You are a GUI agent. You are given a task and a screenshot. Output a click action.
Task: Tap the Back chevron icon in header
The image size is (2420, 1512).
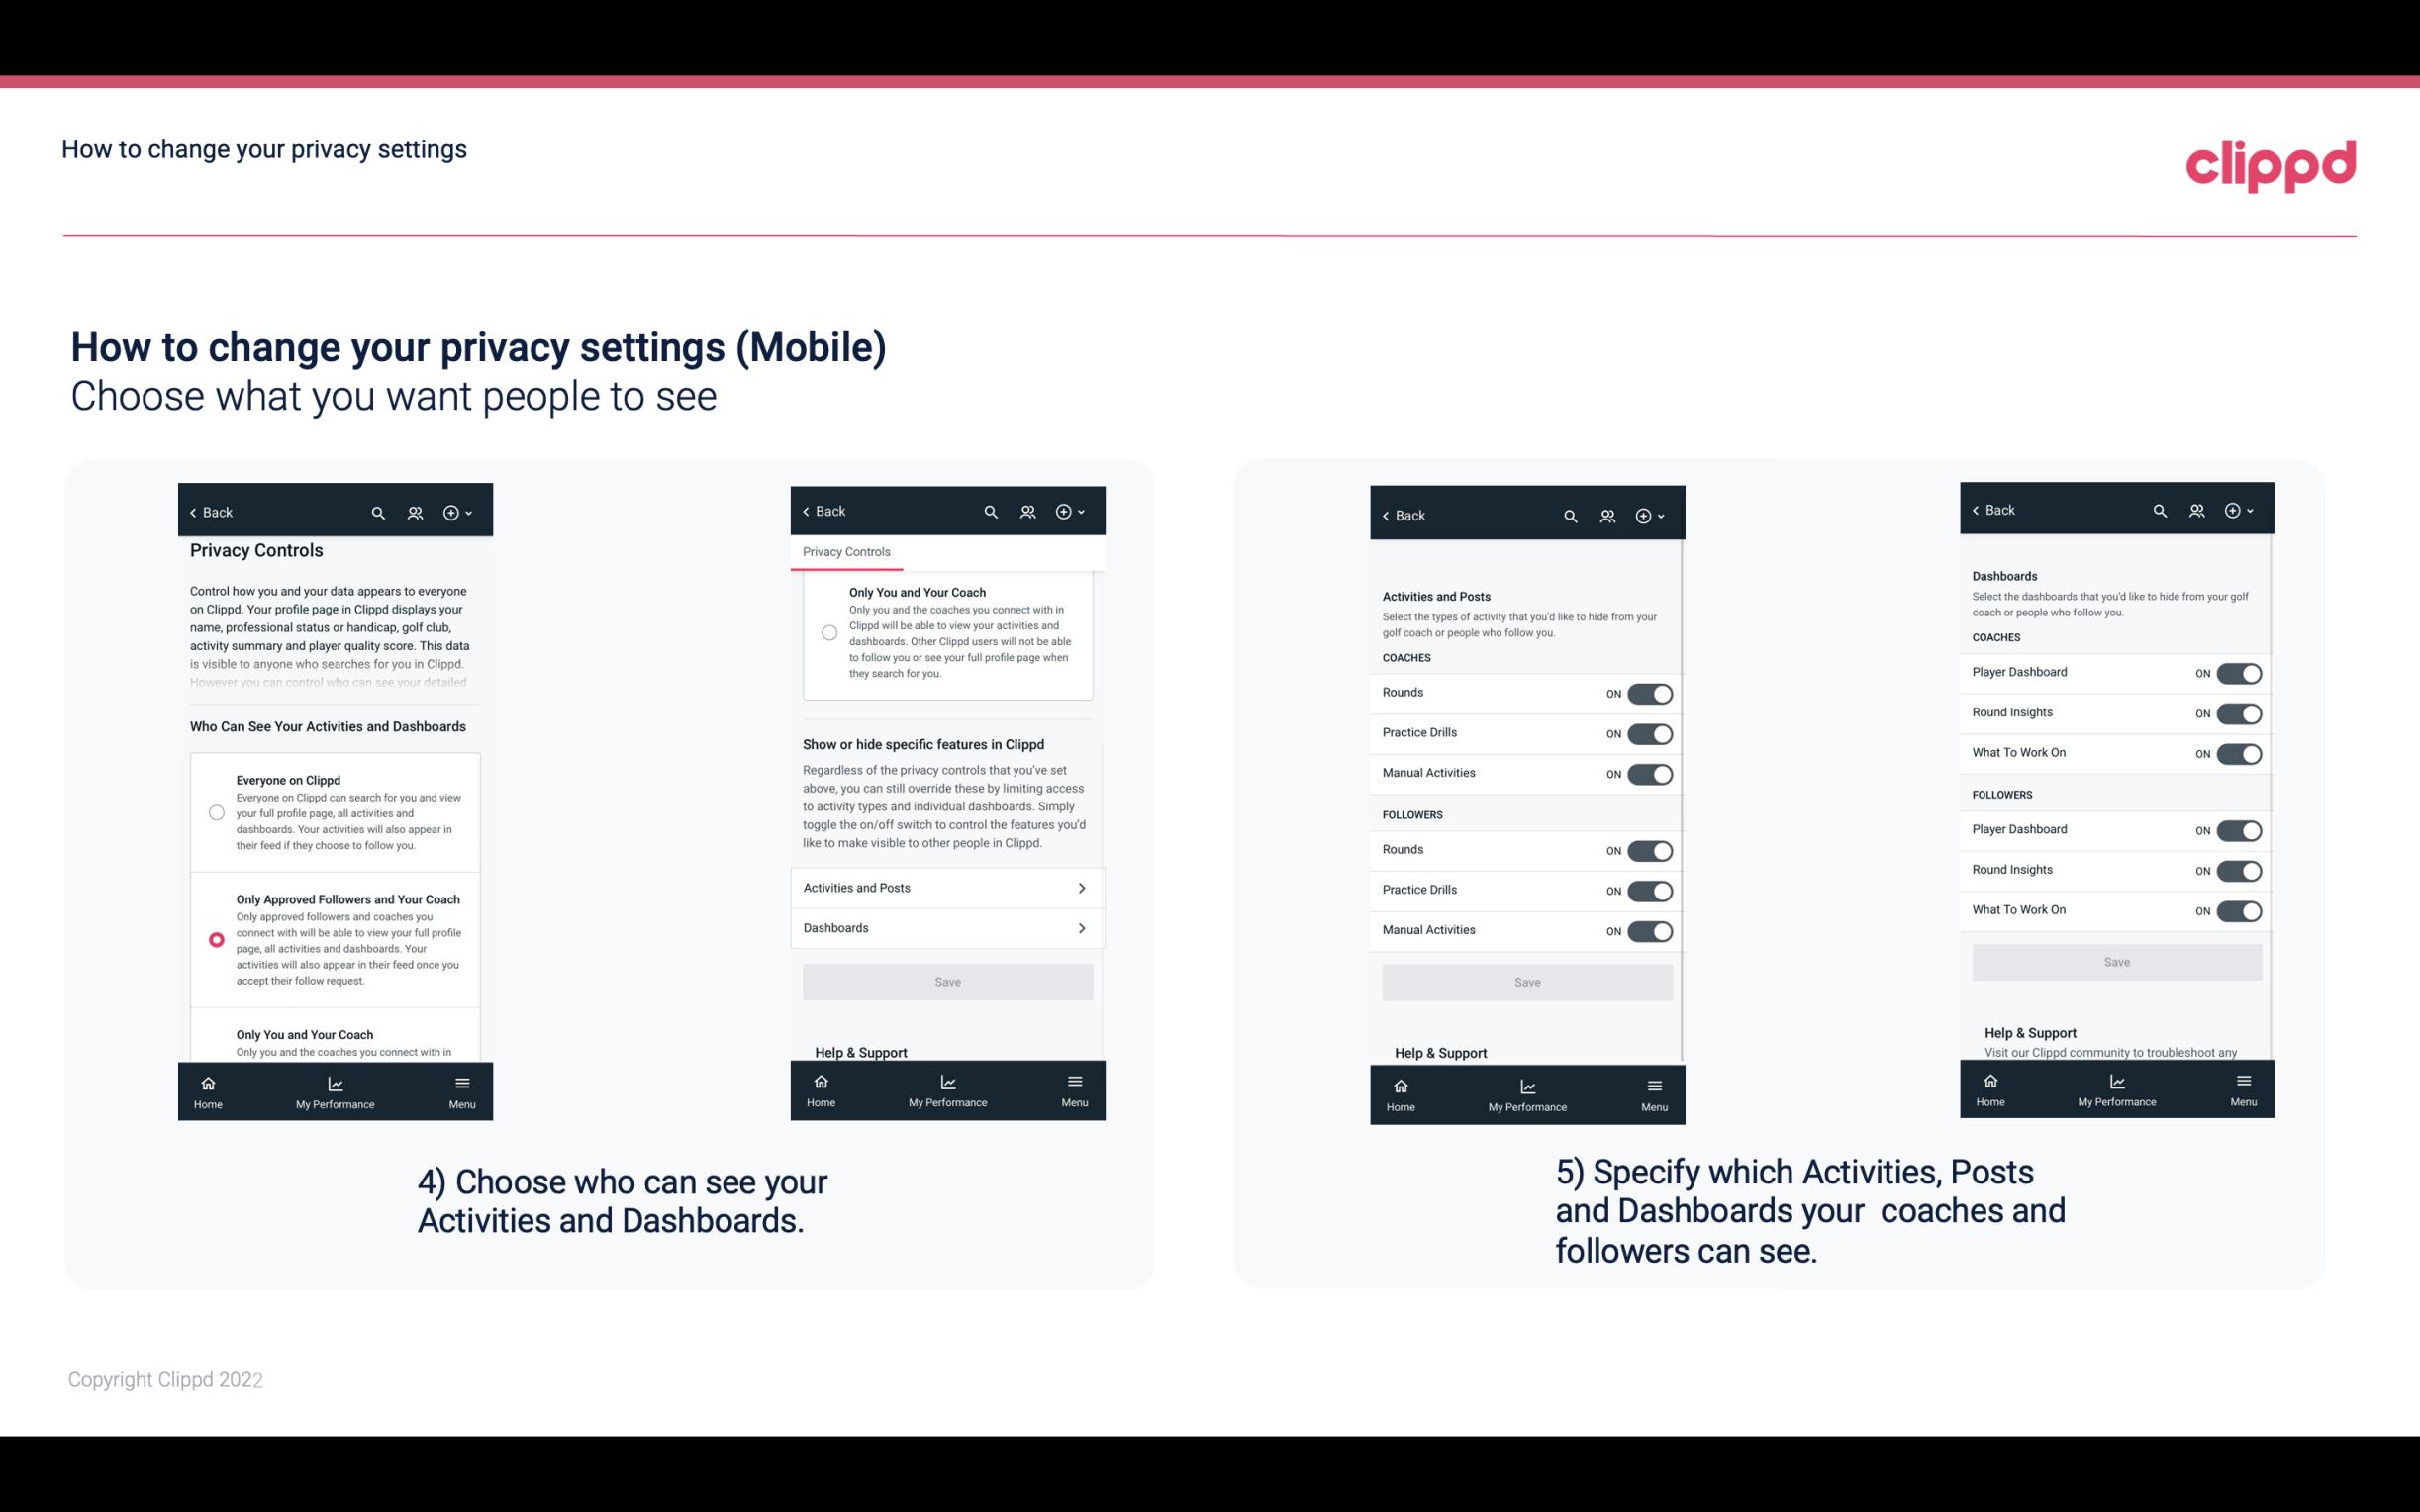click(x=193, y=513)
